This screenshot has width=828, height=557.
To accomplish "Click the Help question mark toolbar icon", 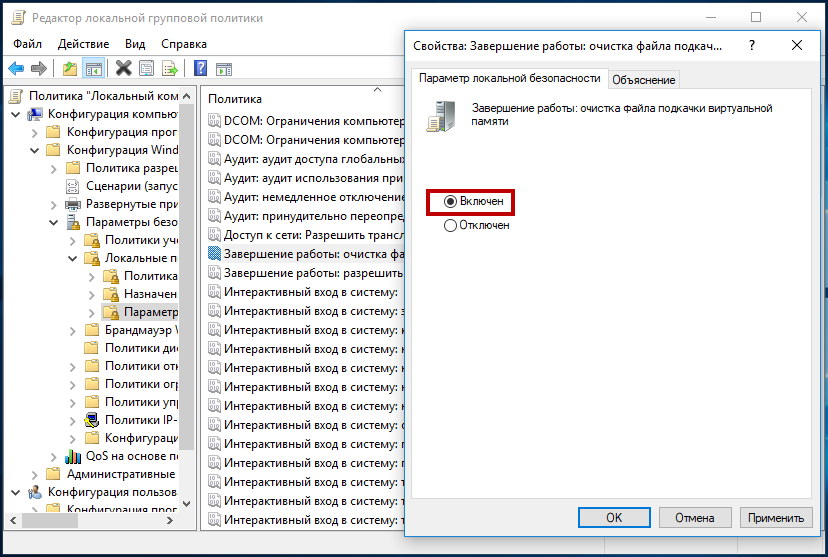I will (x=201, y=68).
